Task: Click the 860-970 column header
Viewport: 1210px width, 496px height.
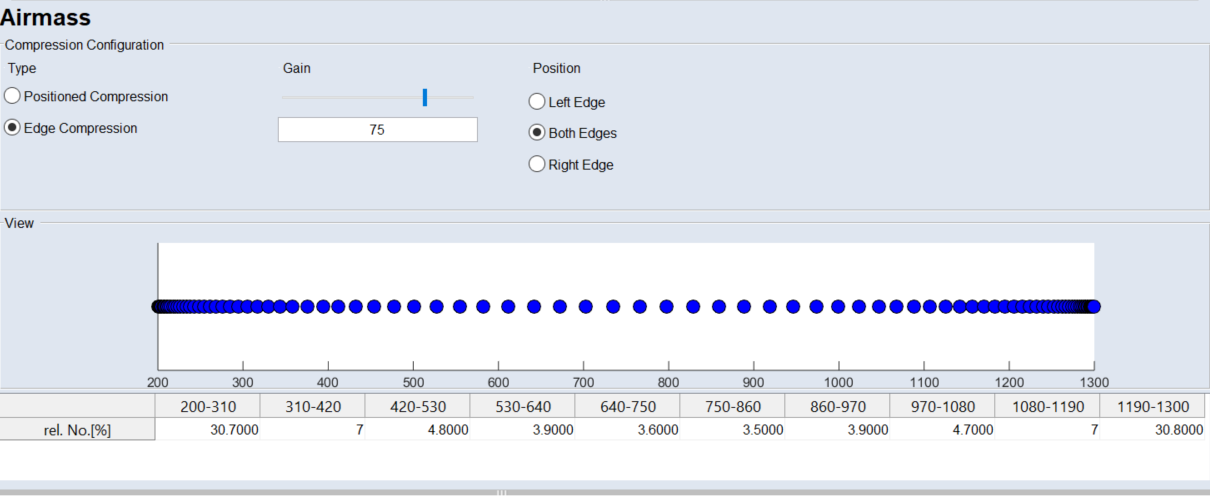Action: 837,407
